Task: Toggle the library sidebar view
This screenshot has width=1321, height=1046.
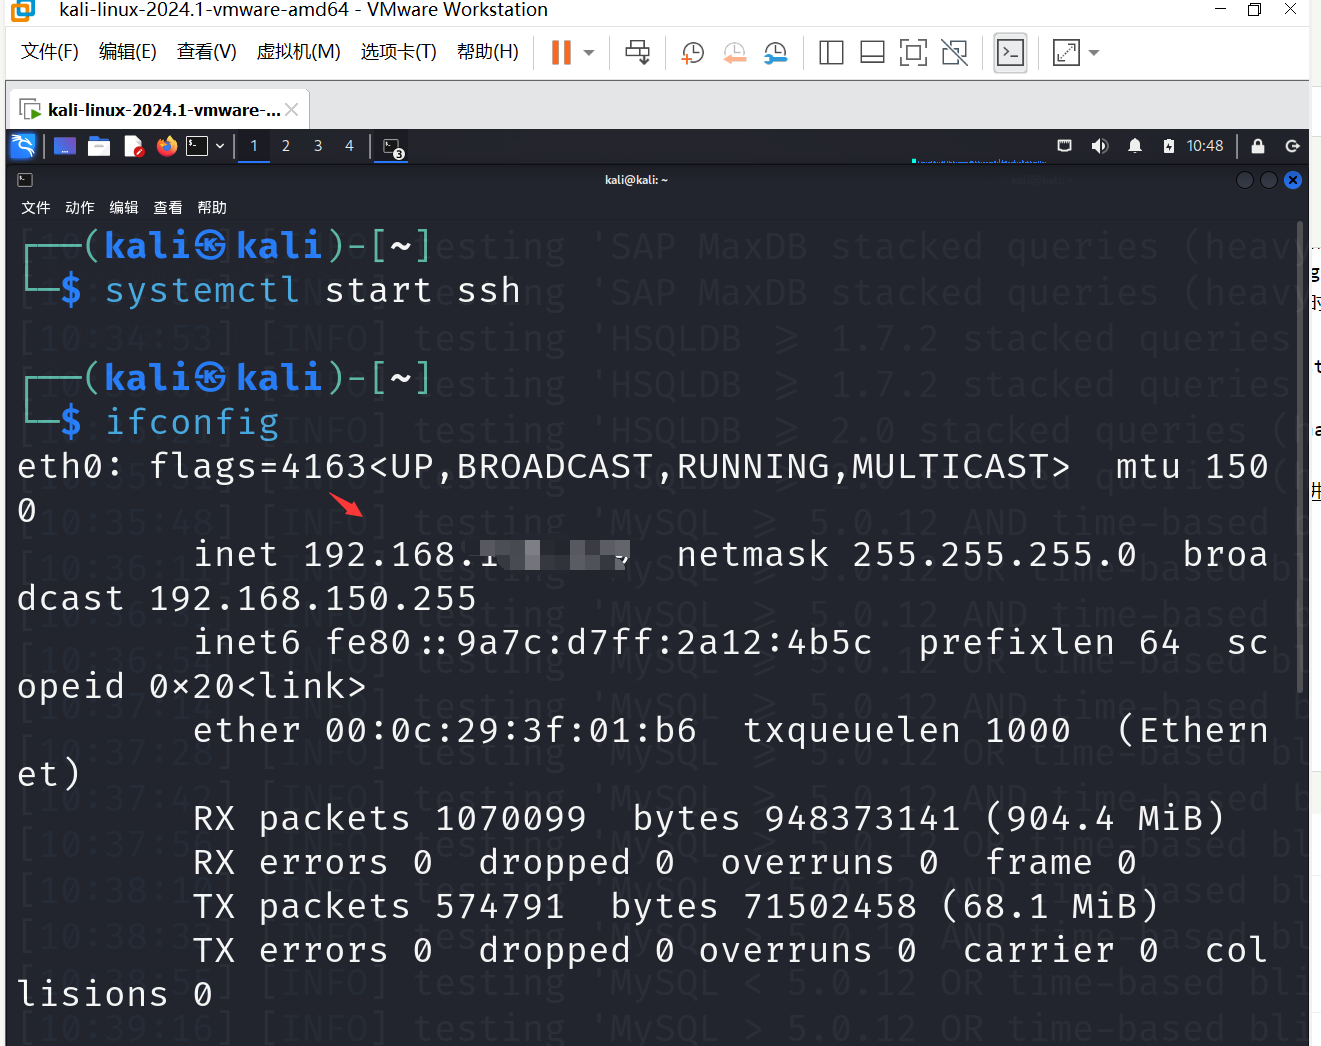Action: point(831,53)
